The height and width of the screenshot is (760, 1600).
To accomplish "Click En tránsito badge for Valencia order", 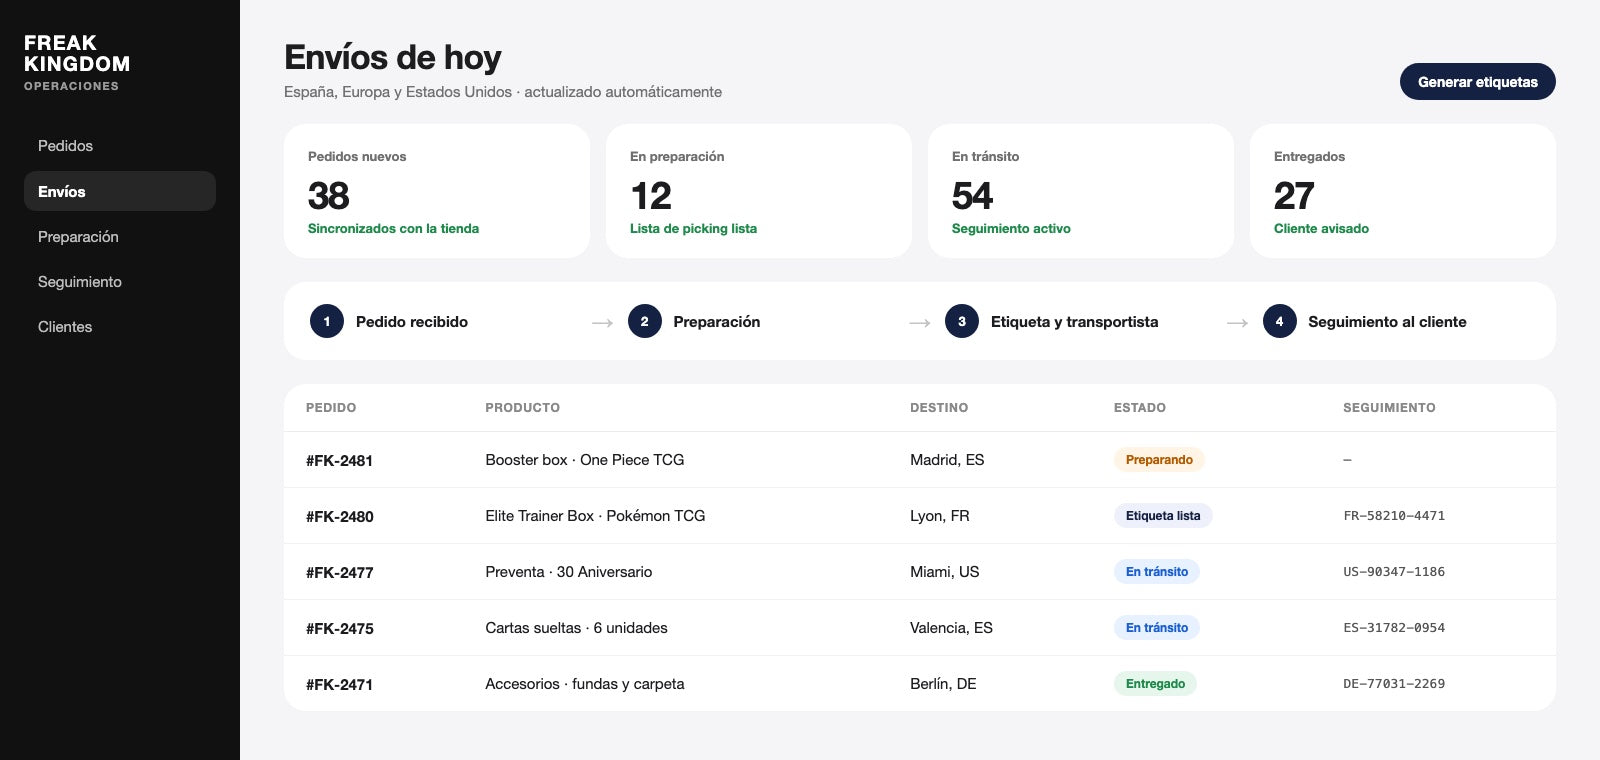I will click(x=1157, y=628).
